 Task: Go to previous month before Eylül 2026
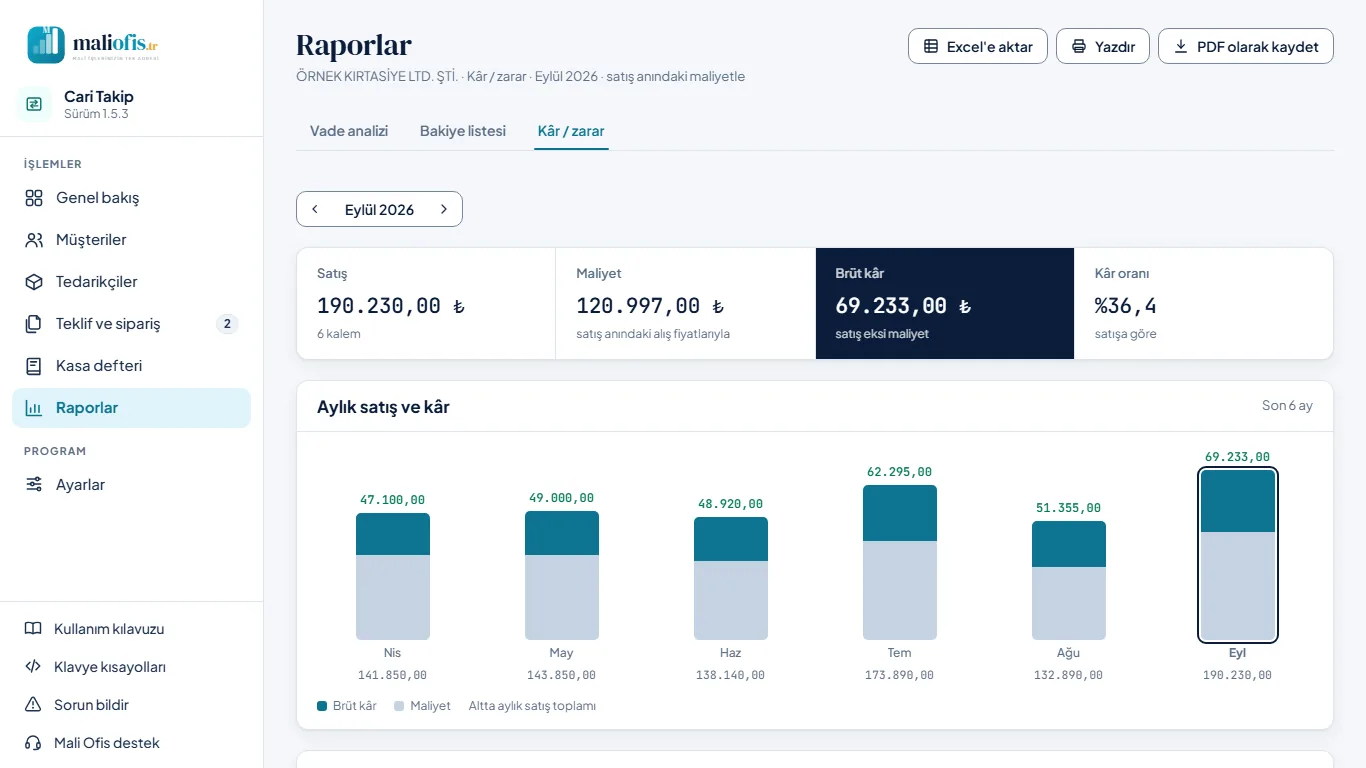(x=315, y=209)
